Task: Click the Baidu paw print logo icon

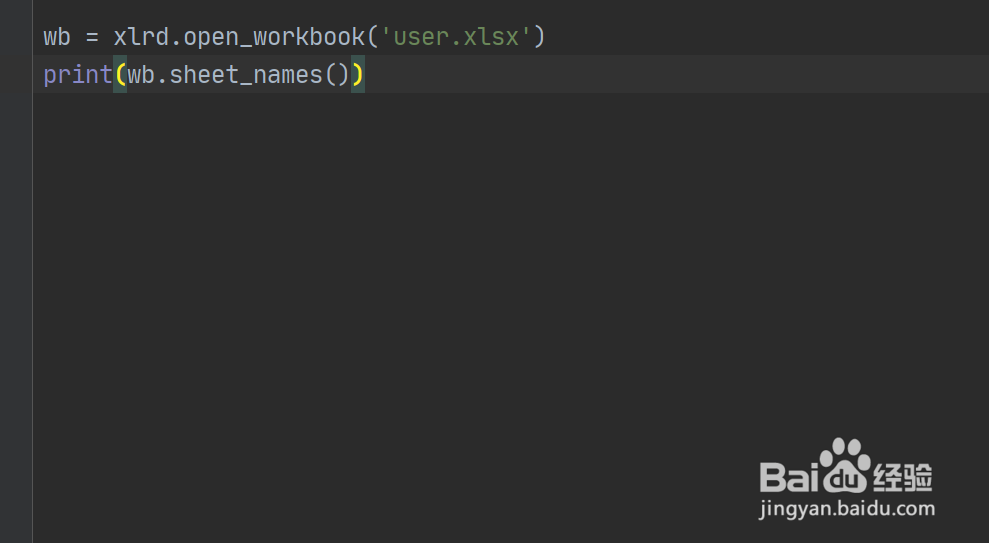Action: [845, 465]
